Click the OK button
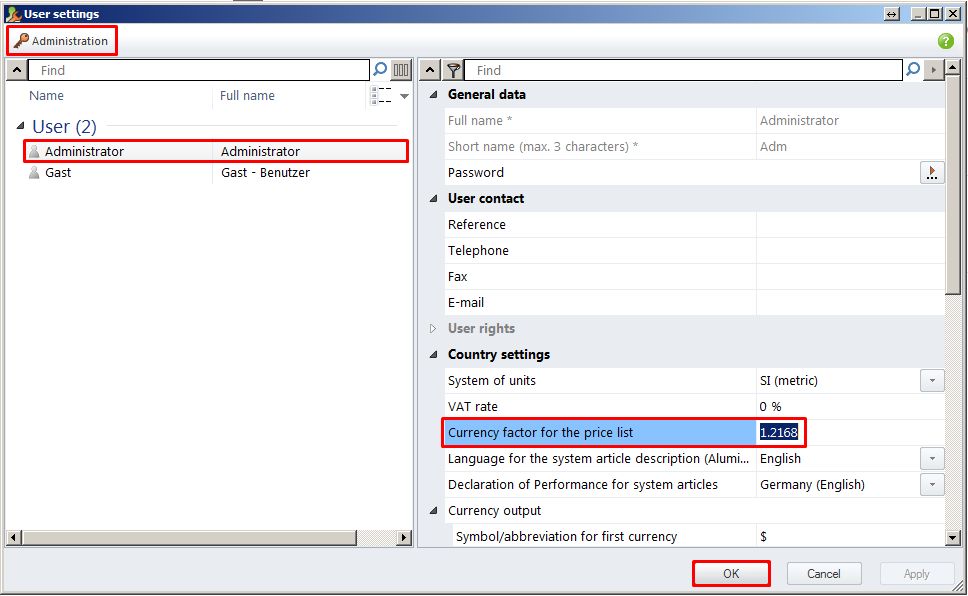Image resolution: width=968 pixels, height=596 pixels. point(731,574)
